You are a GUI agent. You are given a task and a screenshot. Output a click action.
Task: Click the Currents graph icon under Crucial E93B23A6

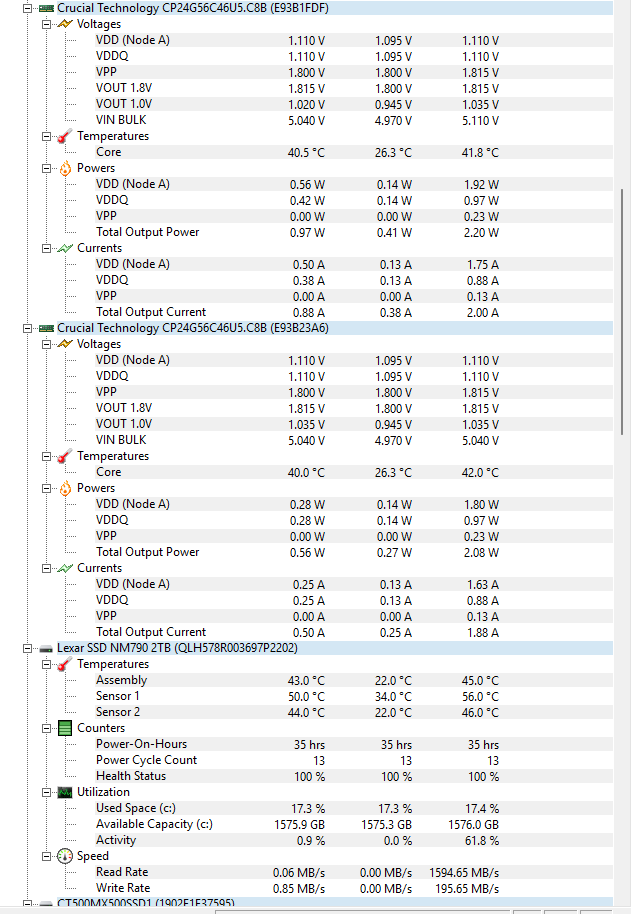pos(65,568)
